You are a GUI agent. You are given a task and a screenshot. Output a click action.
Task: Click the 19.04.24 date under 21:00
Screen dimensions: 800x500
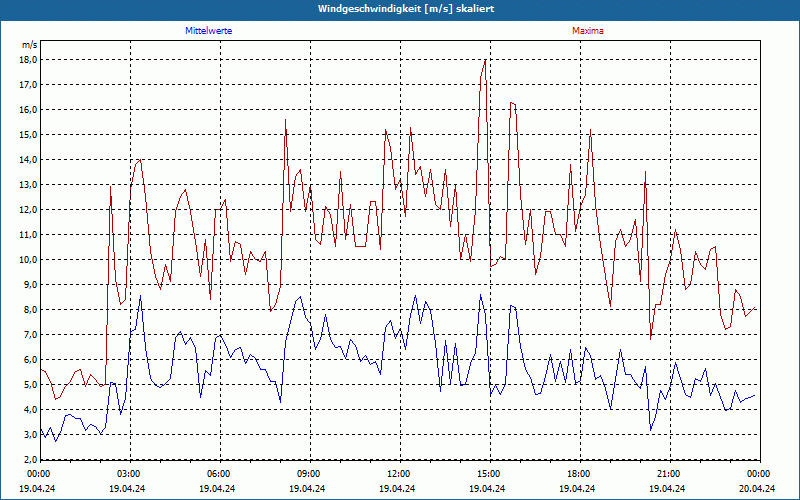coord(667,488)
